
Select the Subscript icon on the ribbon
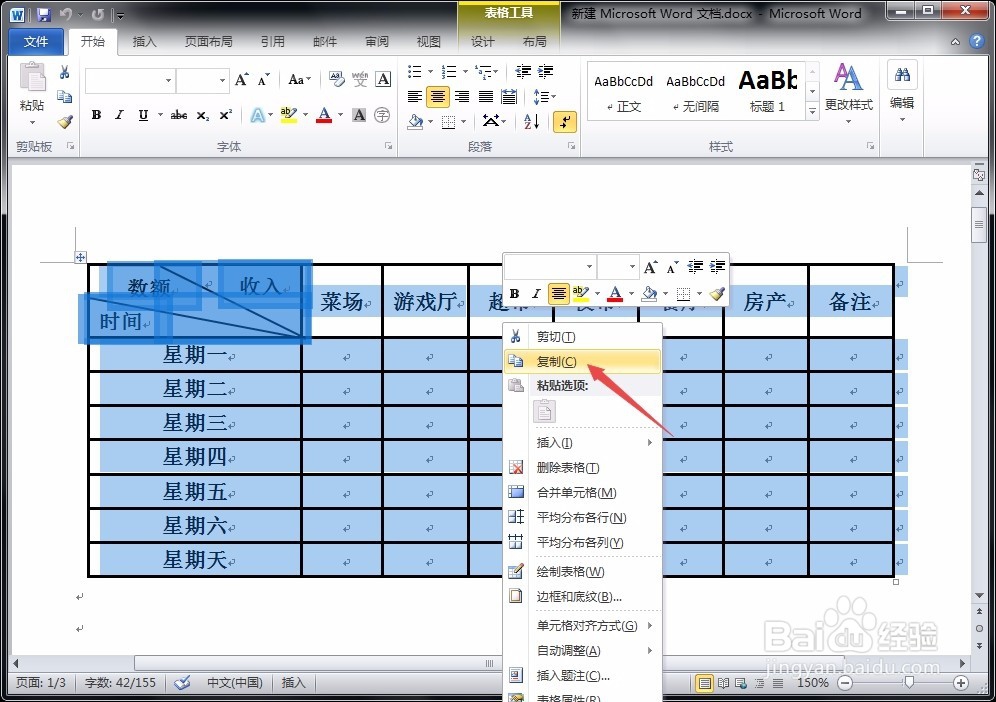click(201, 115)
